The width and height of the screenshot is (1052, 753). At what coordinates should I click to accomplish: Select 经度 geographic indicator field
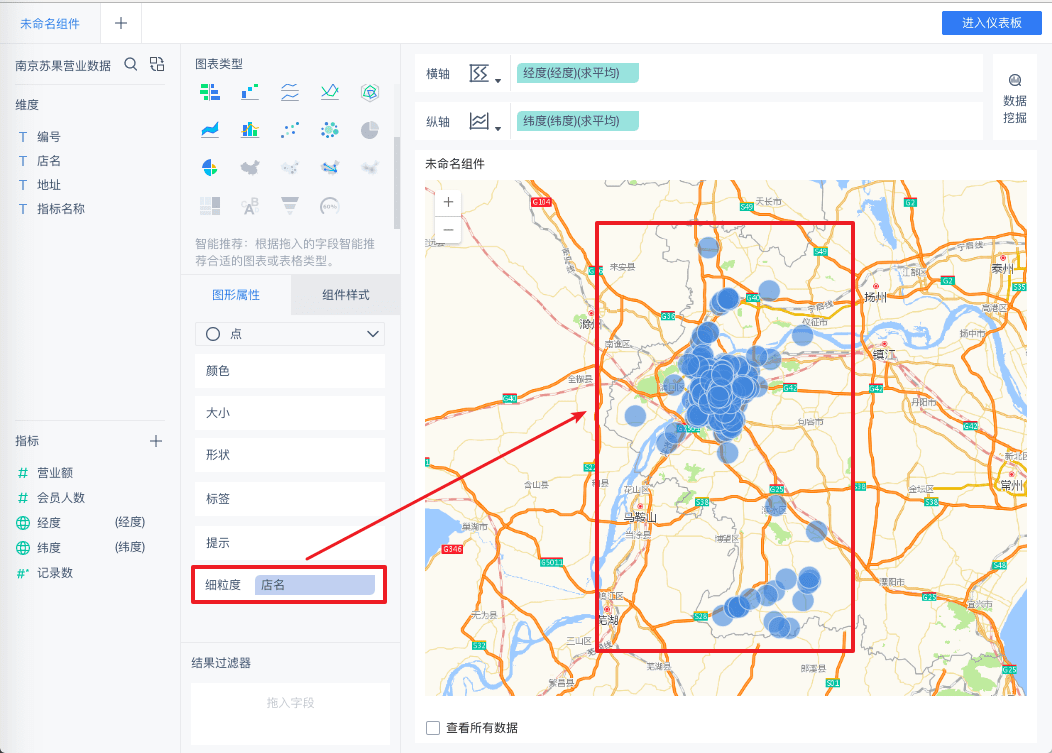(x=48, y=523)
